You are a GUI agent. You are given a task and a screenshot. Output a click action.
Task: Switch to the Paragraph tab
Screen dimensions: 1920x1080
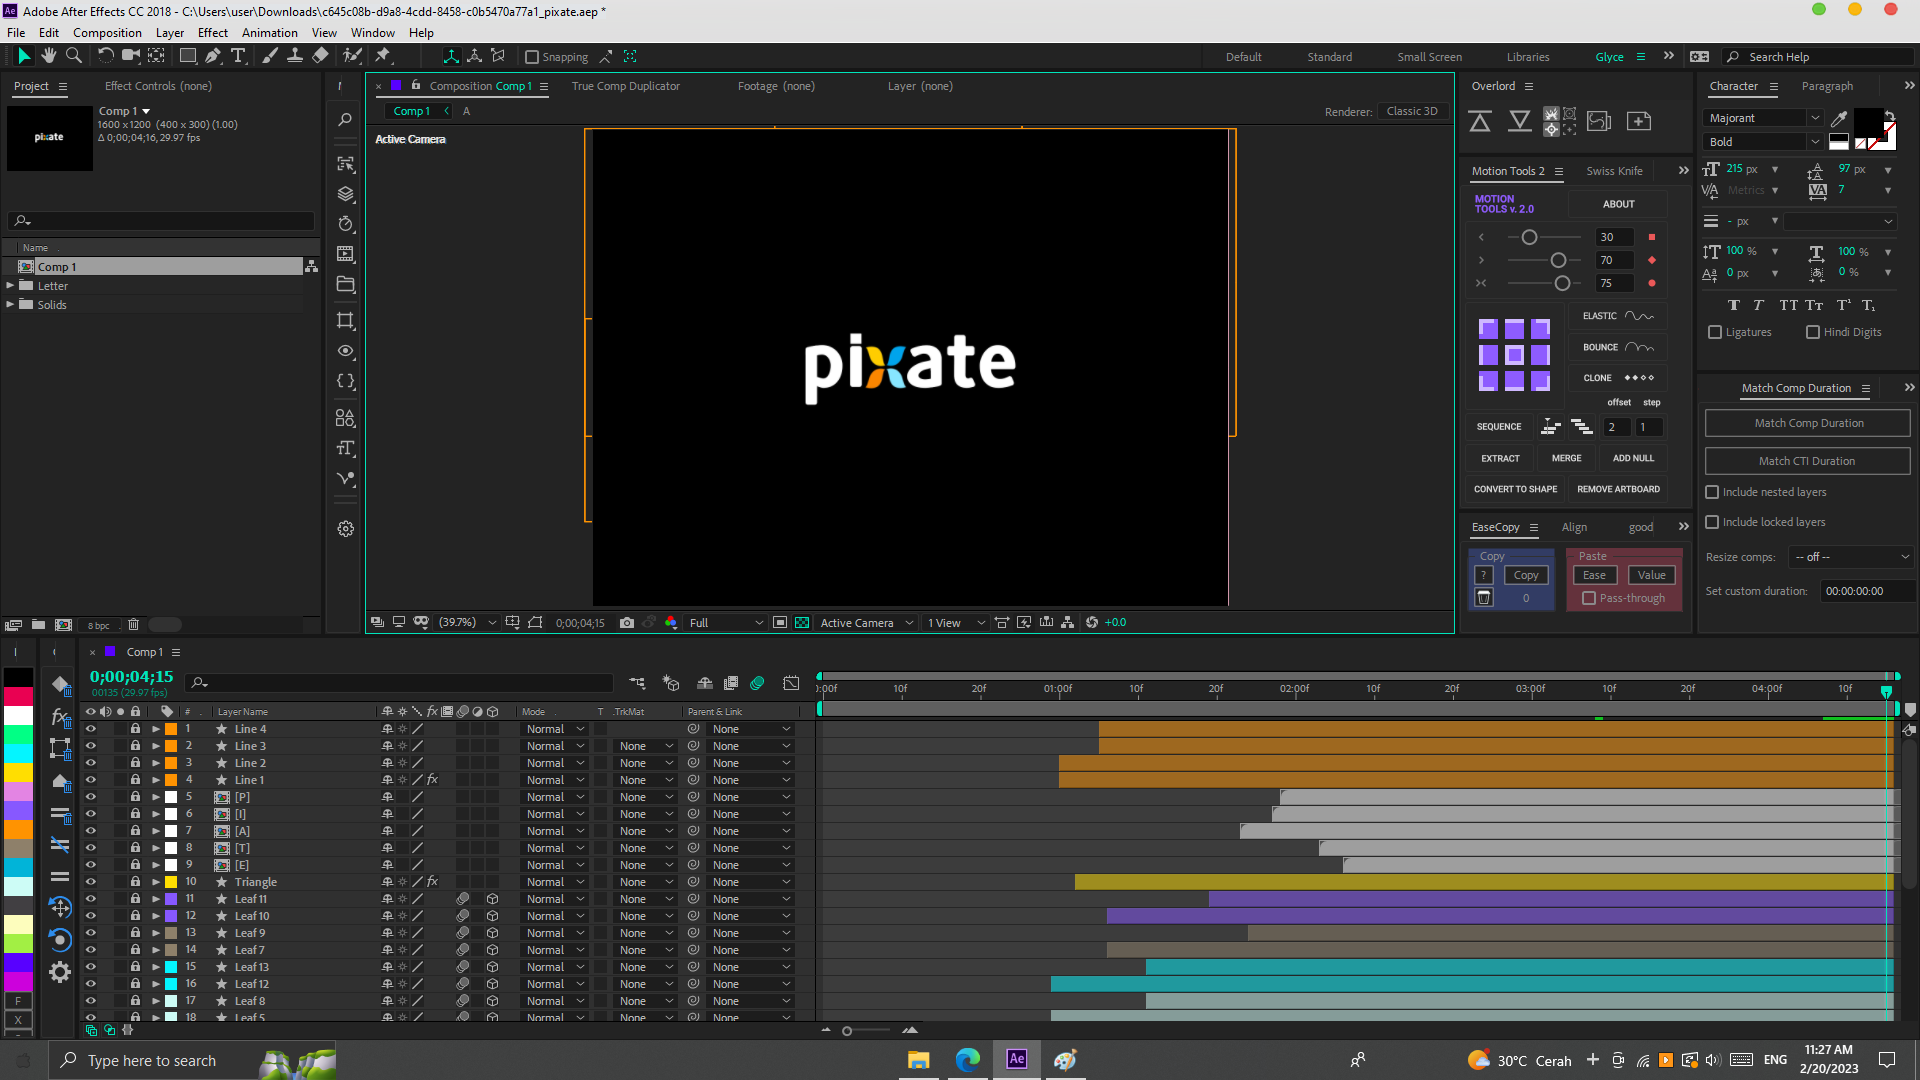[1827, 86]
